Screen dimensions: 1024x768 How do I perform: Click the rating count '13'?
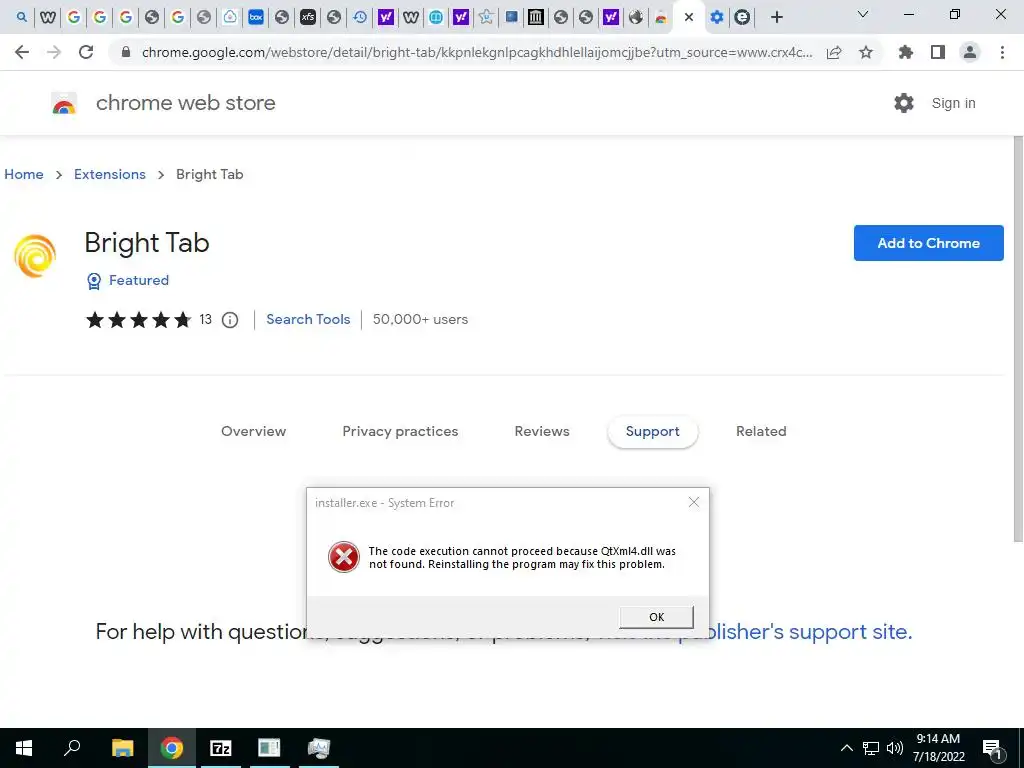206,319
